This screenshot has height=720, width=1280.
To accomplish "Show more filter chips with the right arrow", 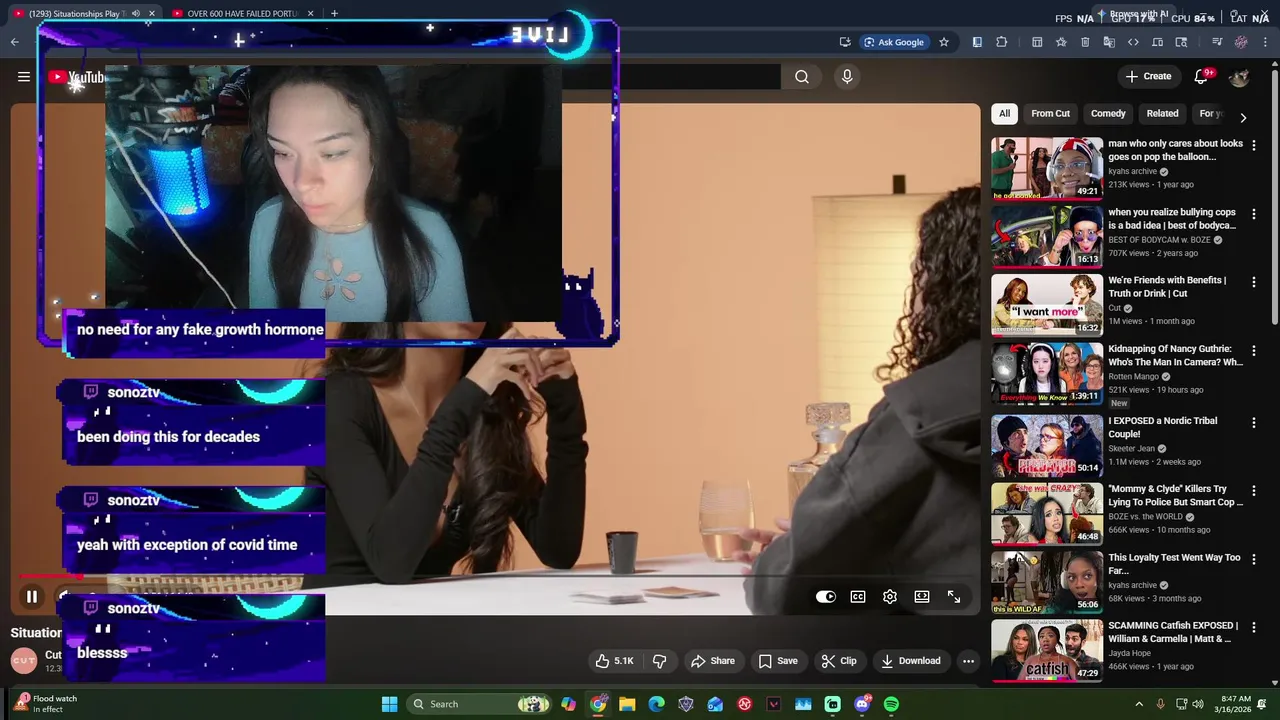I will 1243,117.
